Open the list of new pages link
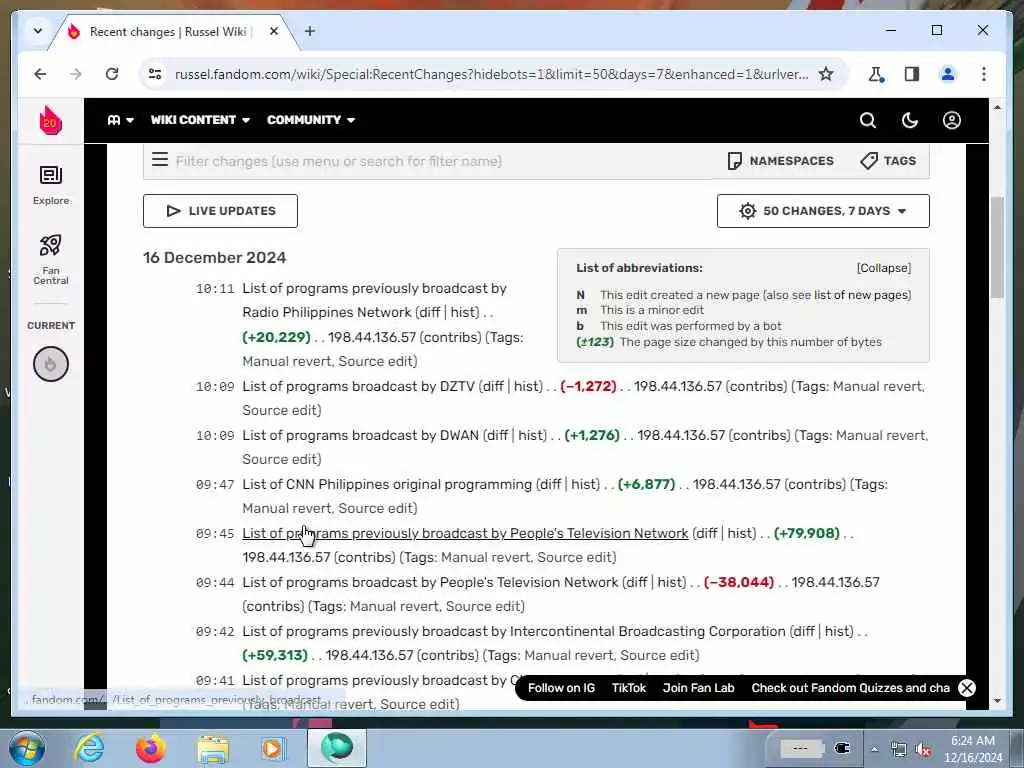1024x768 pixels. pos(861,295)
